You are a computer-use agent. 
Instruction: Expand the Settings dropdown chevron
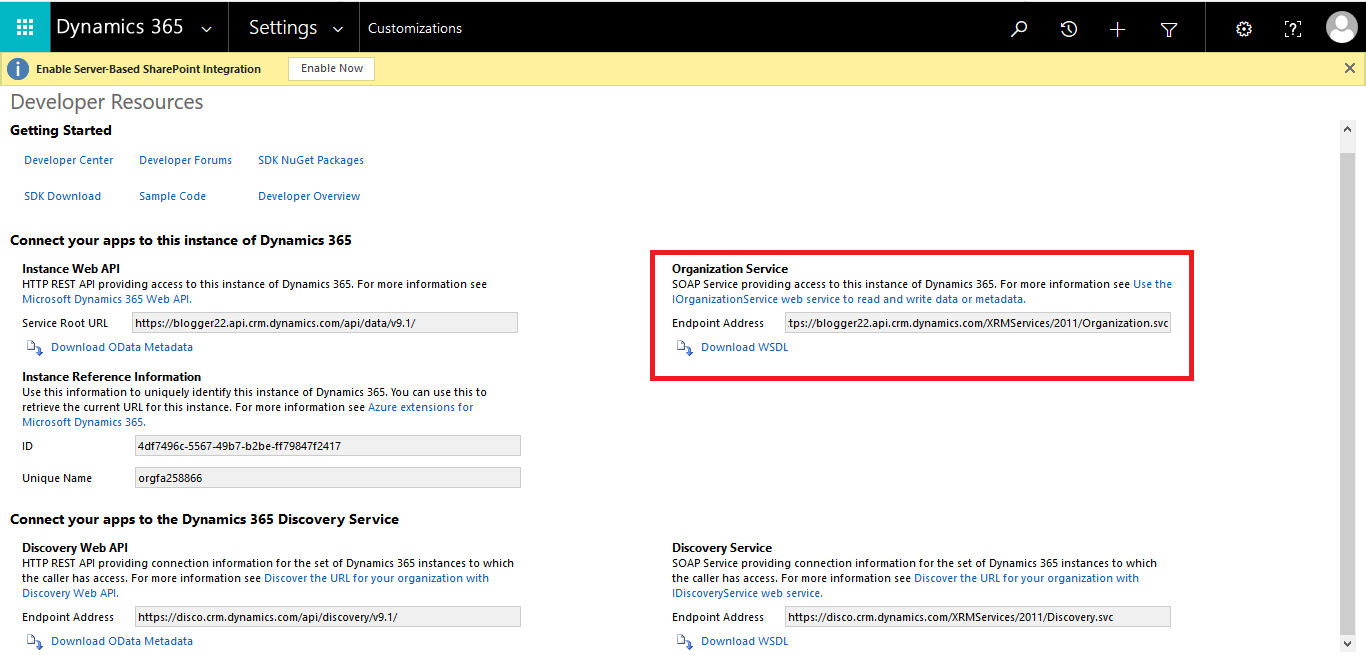tap(338, 29)
